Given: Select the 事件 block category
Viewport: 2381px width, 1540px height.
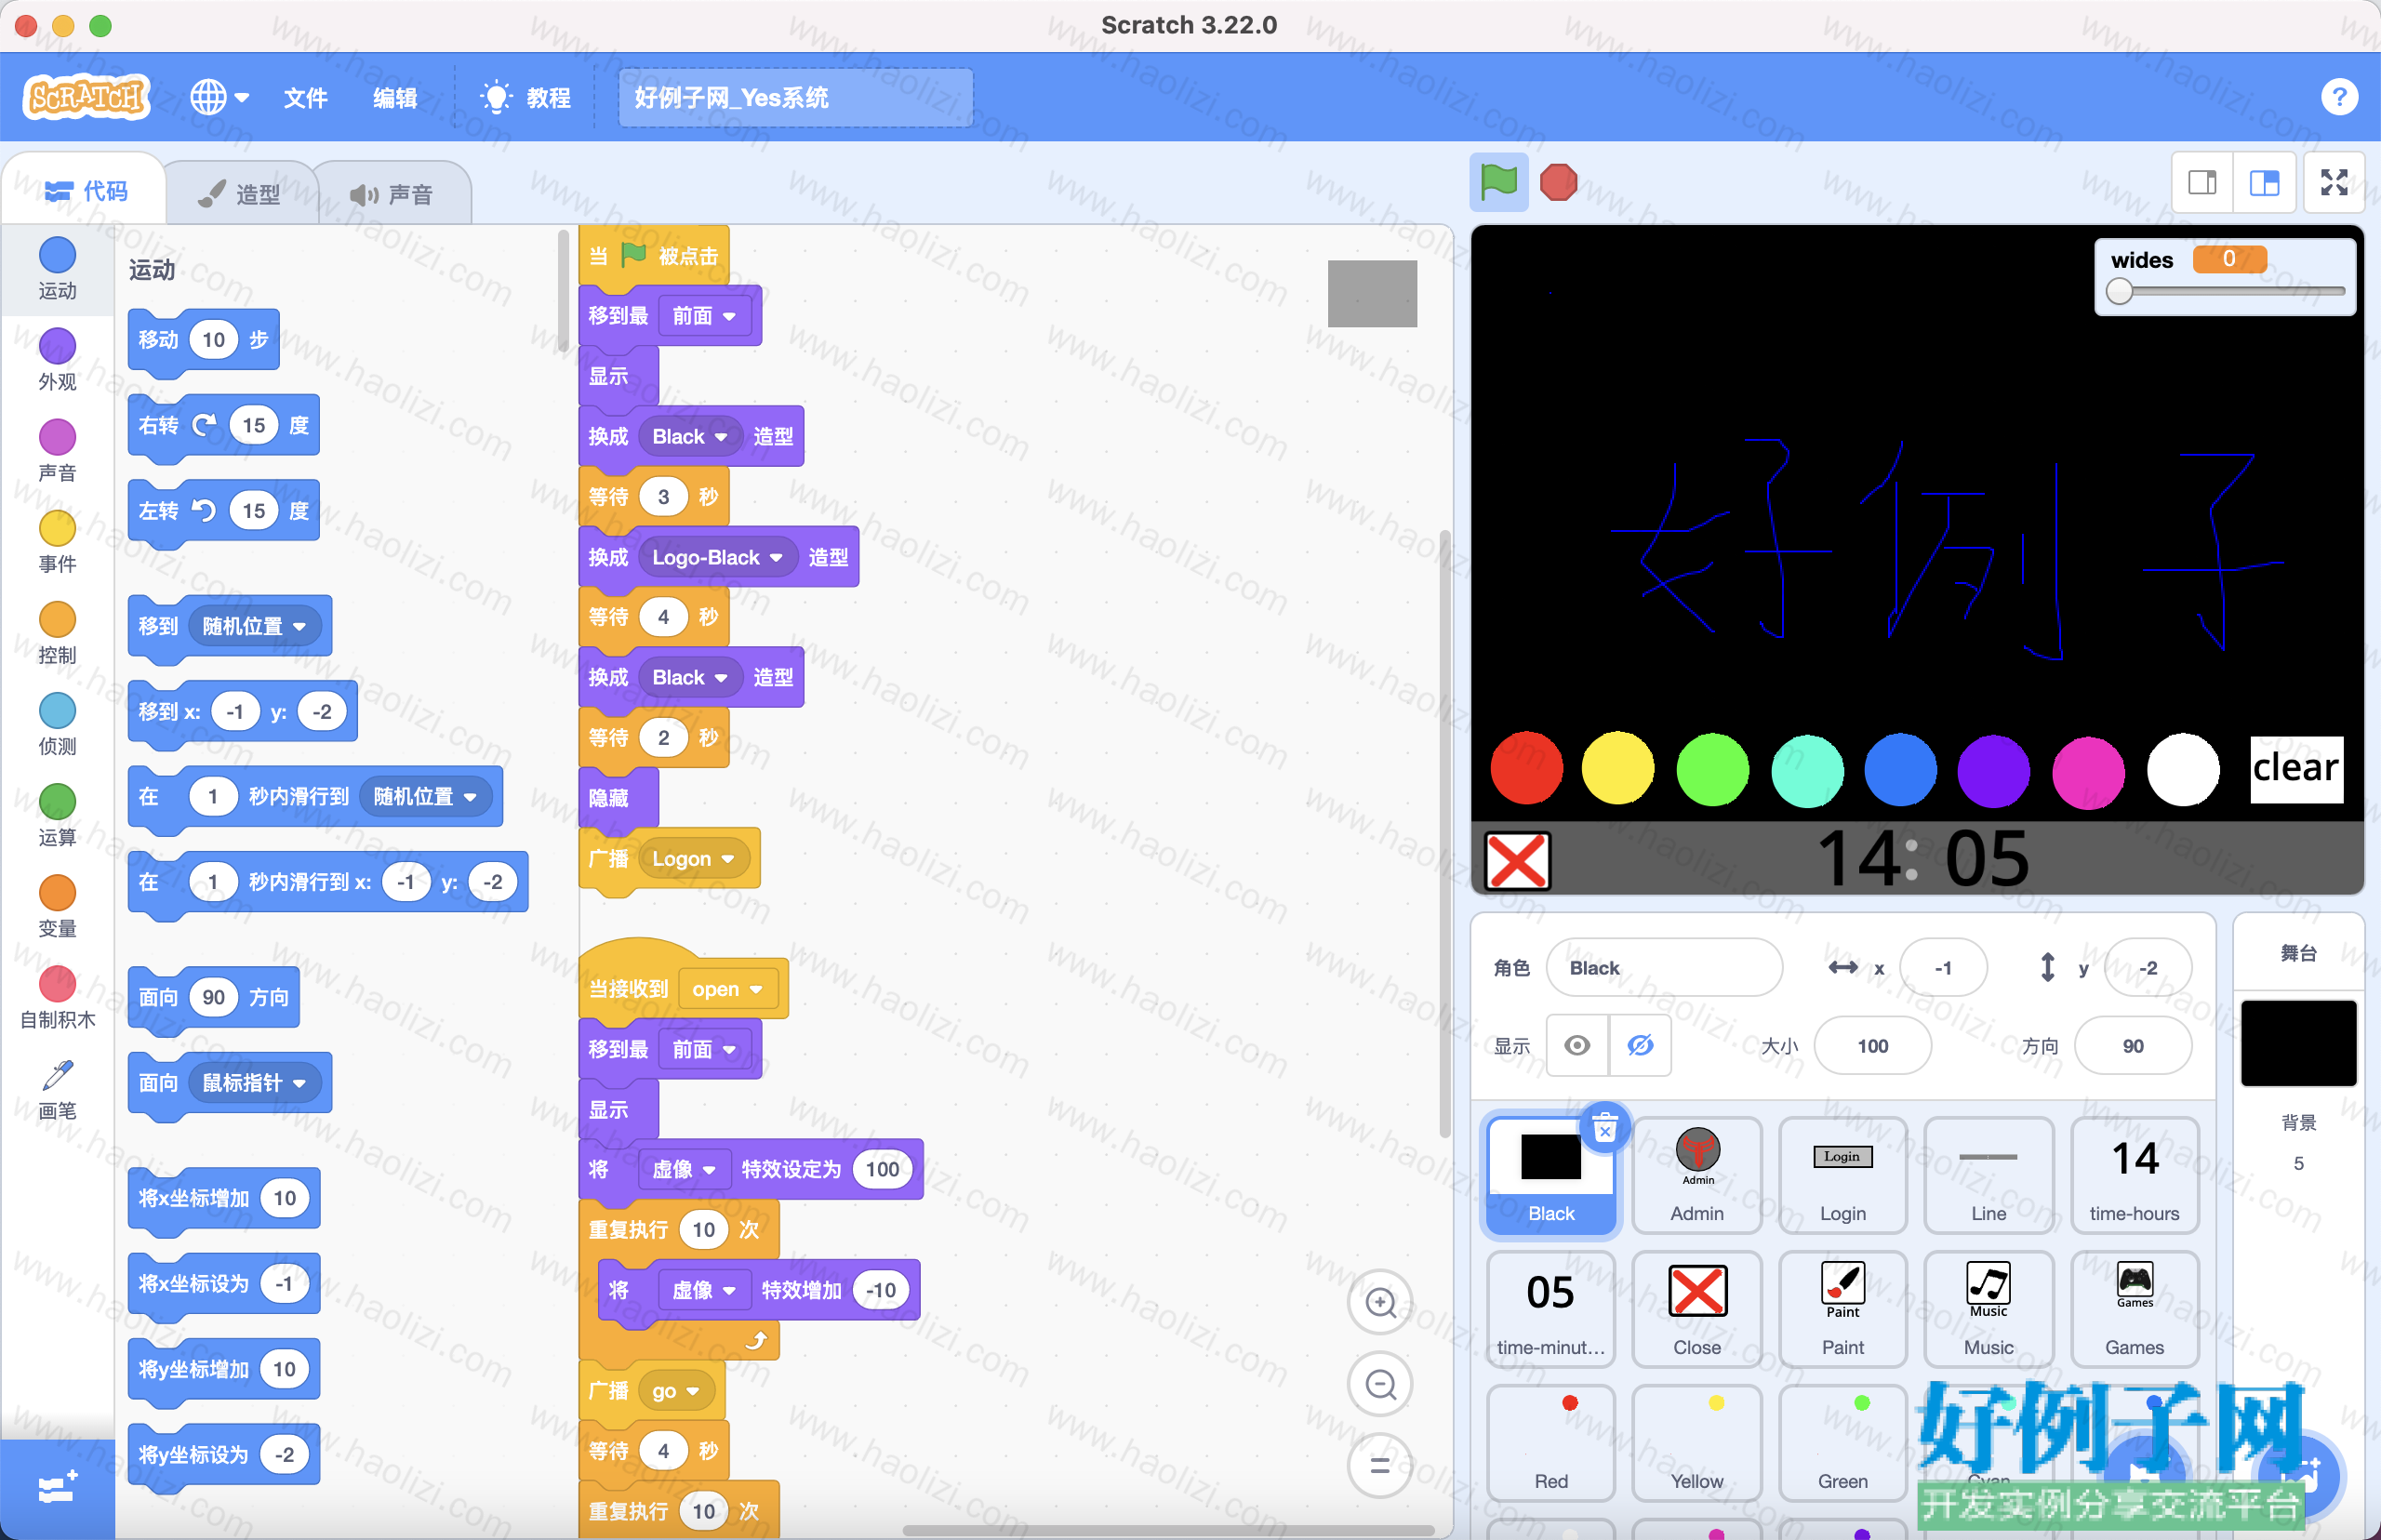Looking at the screenshot, I should coord(57,541).
